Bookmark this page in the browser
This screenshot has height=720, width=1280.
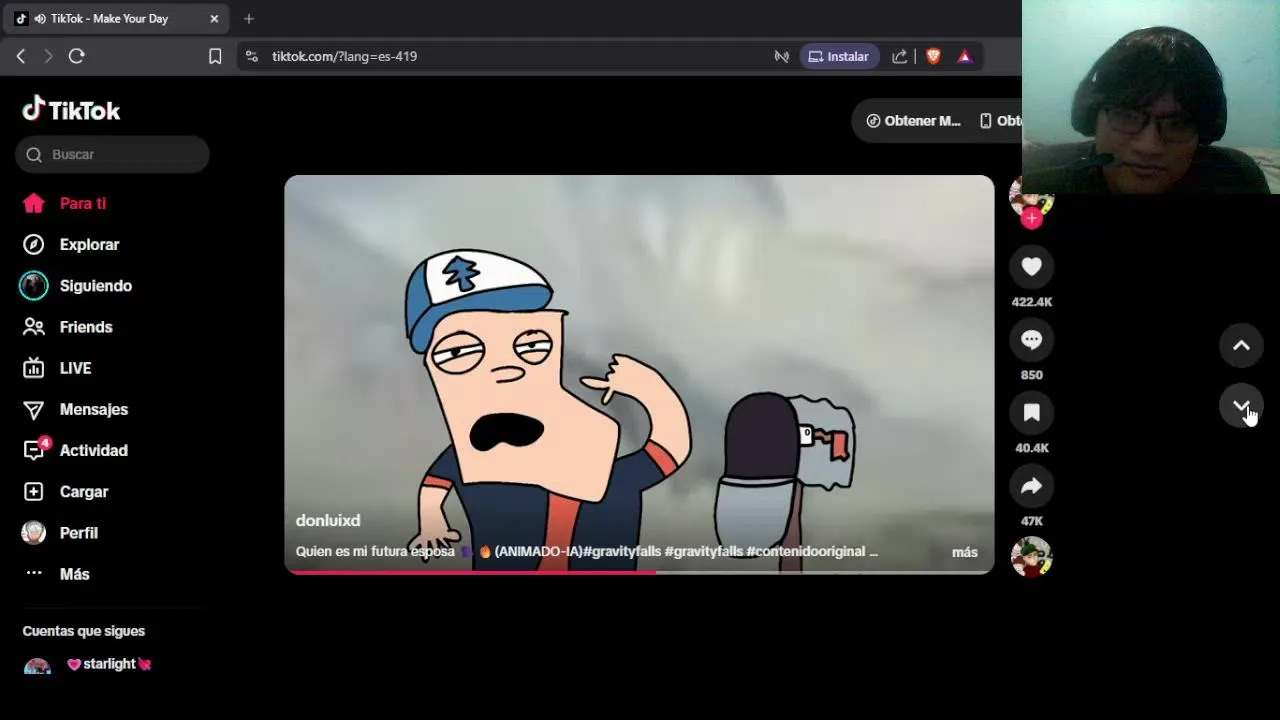pos(215,56)
